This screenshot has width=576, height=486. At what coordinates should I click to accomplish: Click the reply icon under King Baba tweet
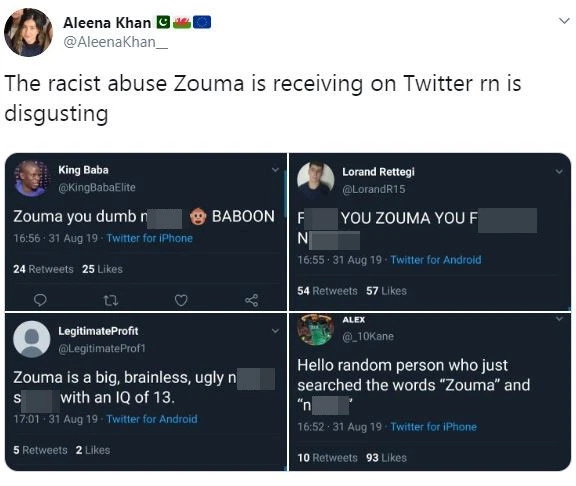[x=40, y=300]
